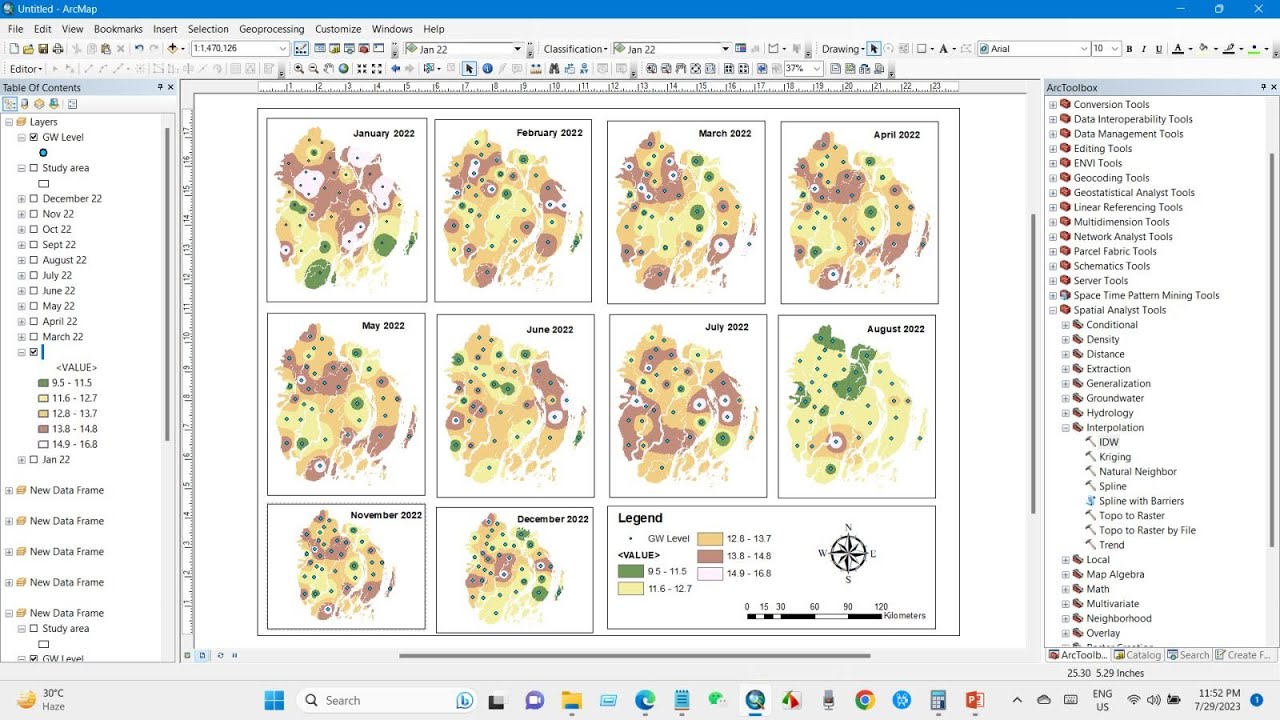1280x720 pixels.
Task: Check the August 22 layer box
Action: click(34, 260)
